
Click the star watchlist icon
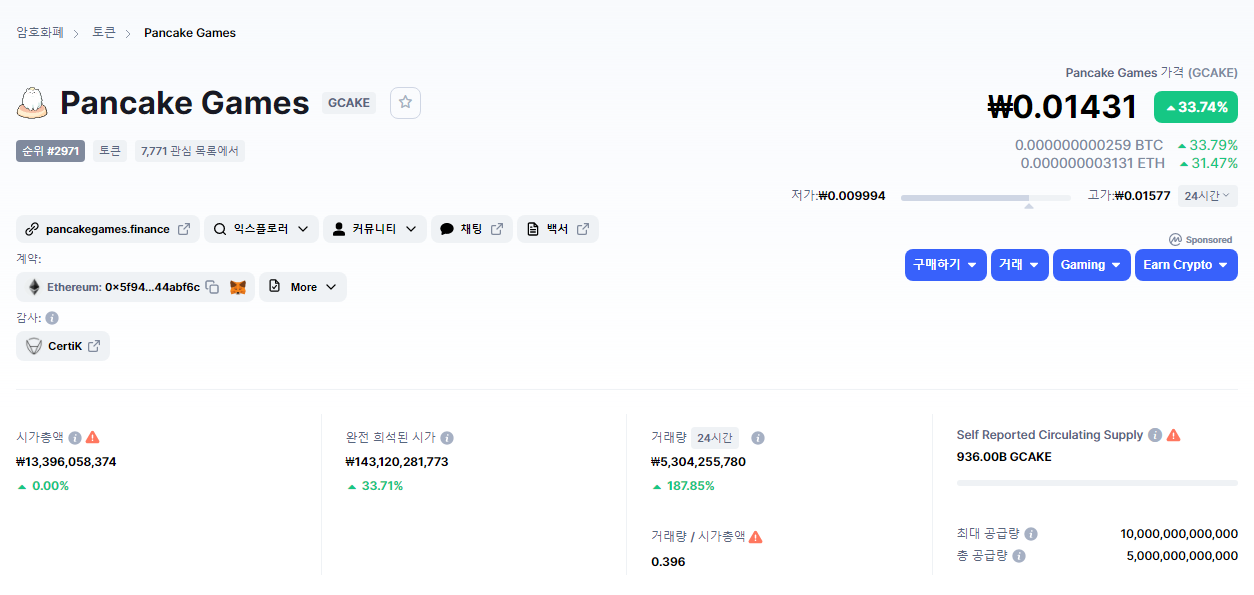coord(405,103)
